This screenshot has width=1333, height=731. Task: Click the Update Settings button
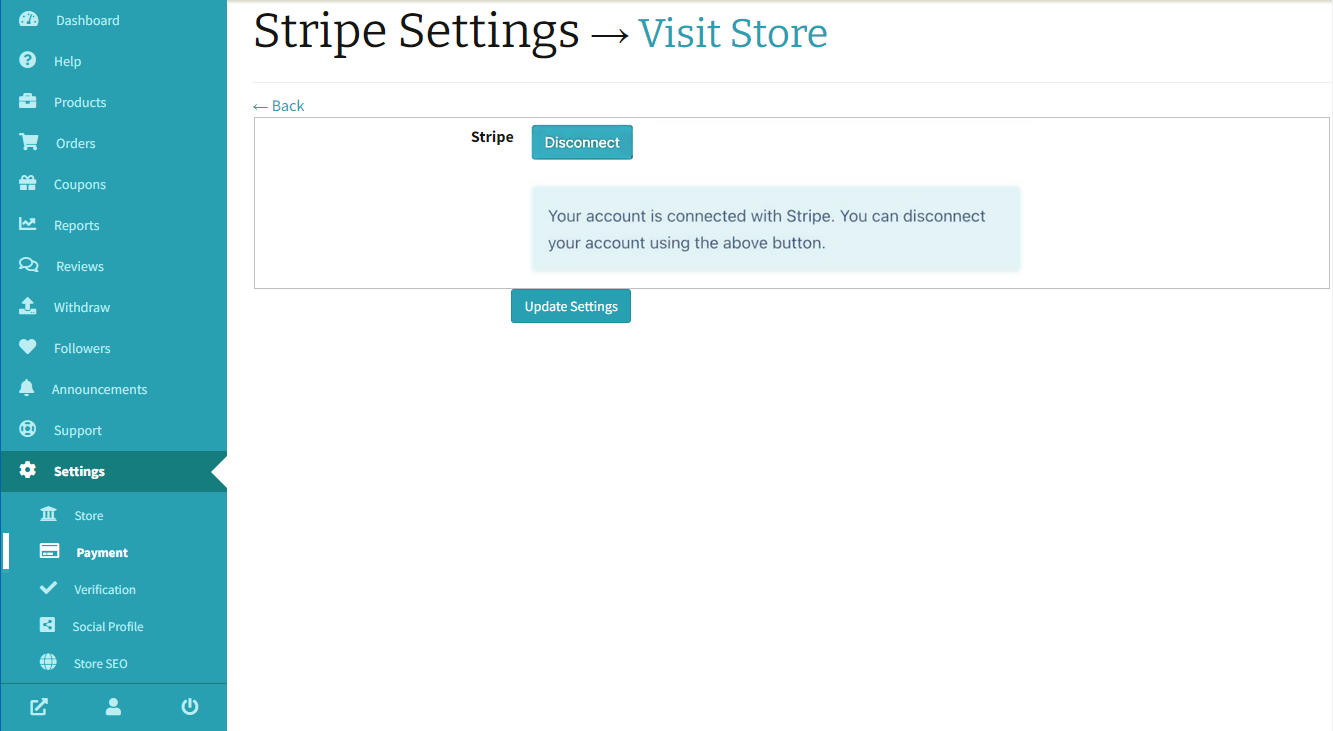pyautogui.click(x=571, y=306)
